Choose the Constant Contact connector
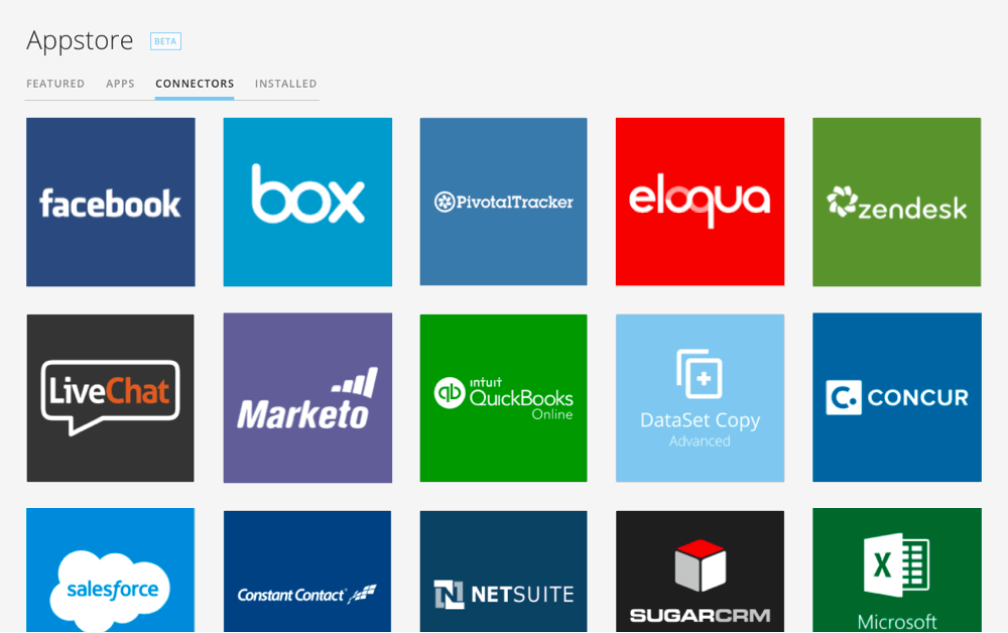 tap(307, 572)
